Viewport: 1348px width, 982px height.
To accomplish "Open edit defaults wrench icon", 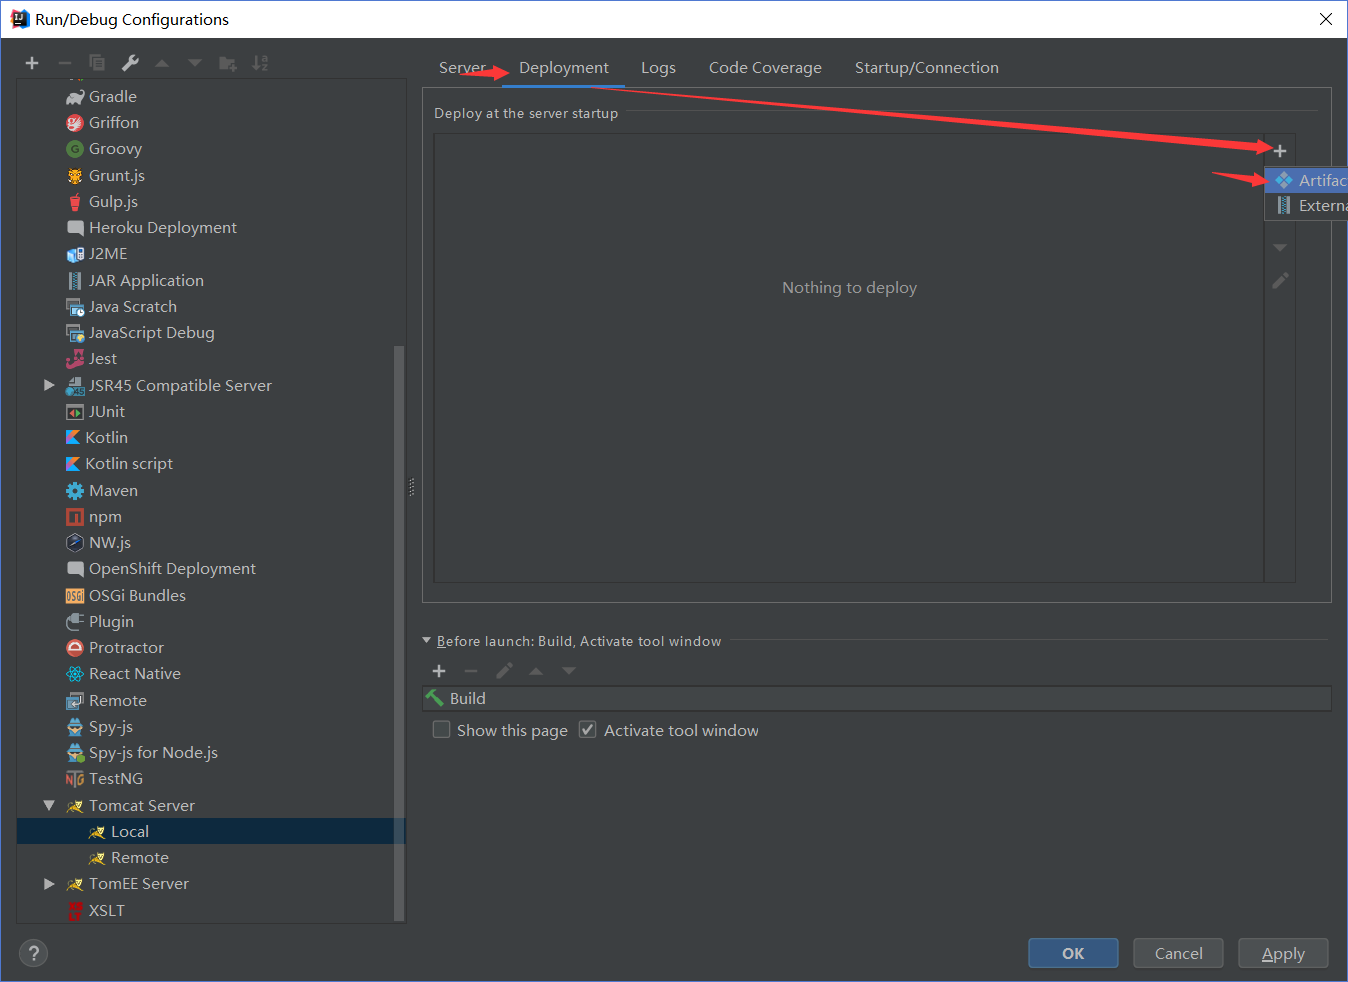I will coord(130,63).
